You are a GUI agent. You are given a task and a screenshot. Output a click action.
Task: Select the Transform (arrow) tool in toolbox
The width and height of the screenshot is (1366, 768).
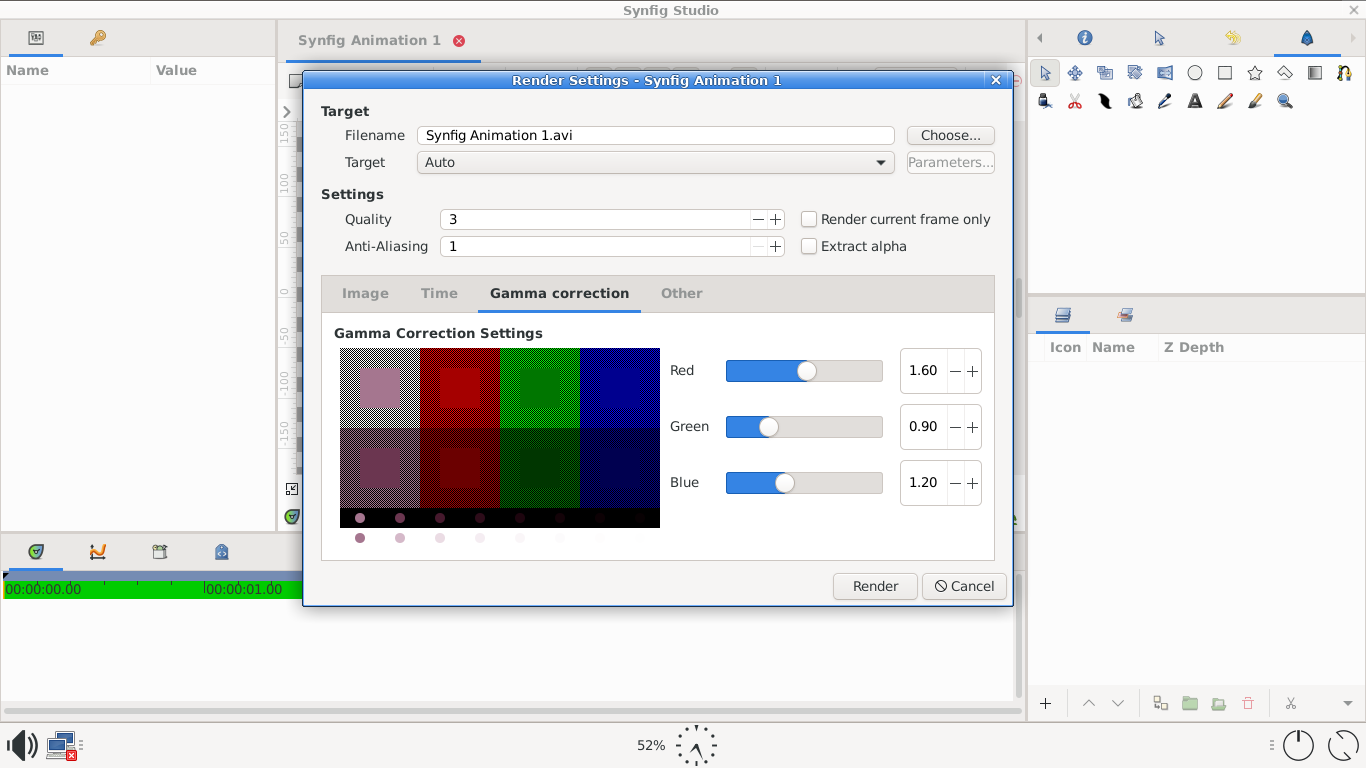[1045, 73]
